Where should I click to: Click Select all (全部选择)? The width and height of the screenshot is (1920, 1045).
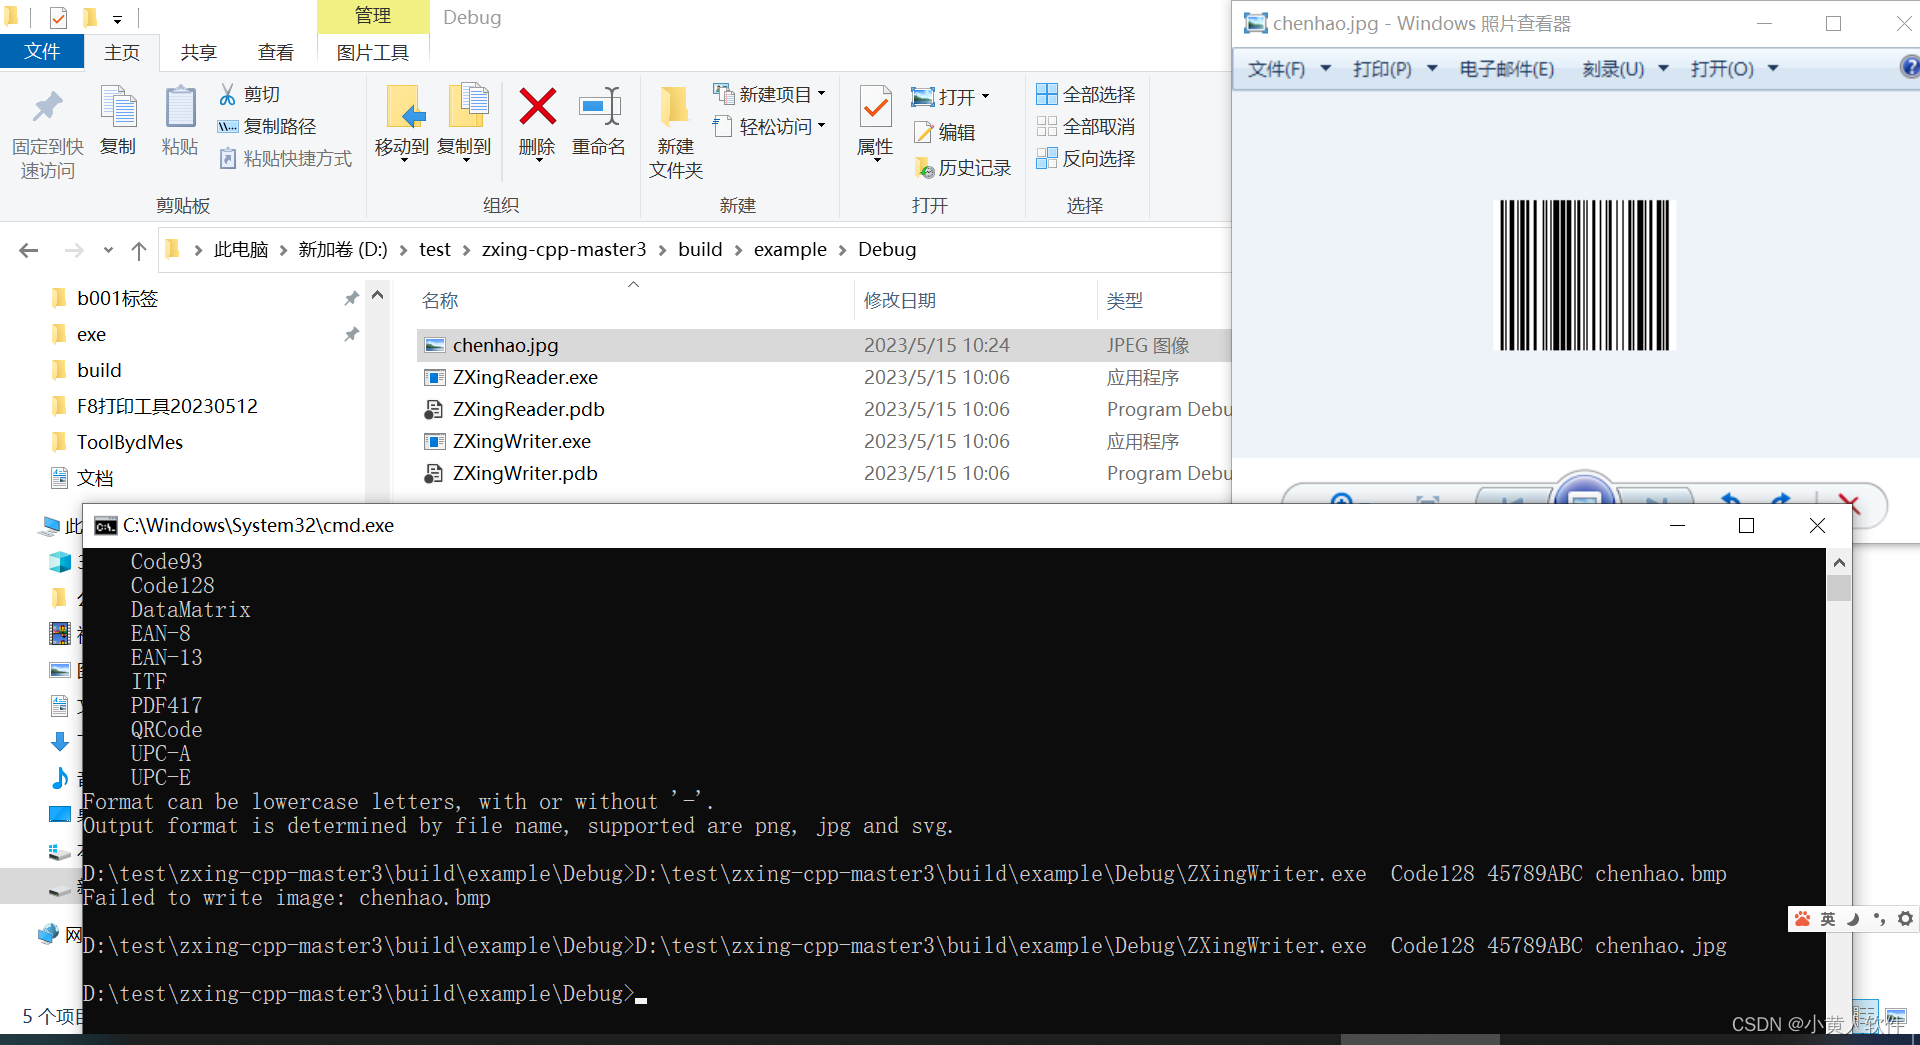(1085, 94)
